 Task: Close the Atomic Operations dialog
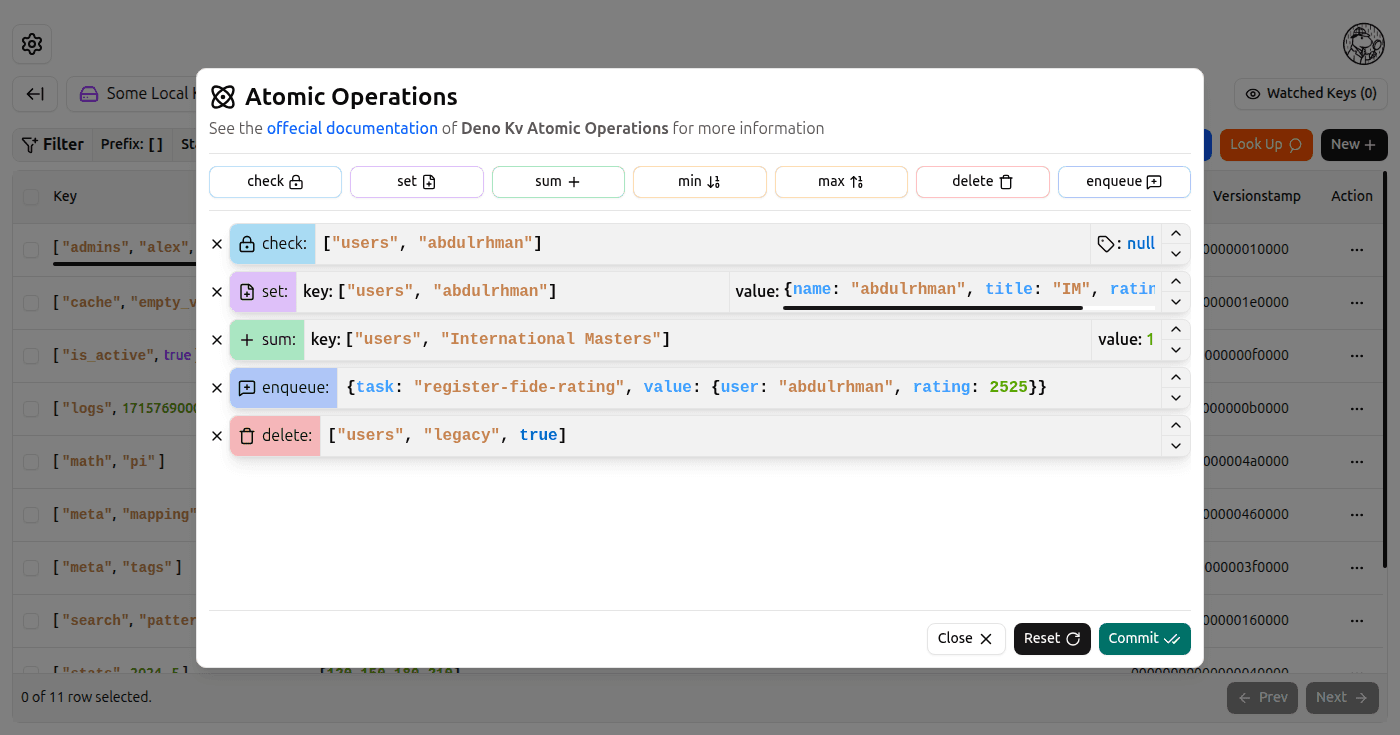point(966,639)
